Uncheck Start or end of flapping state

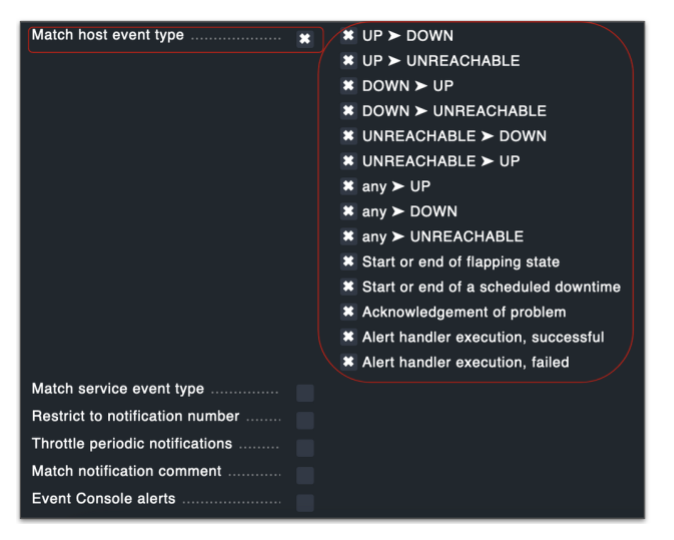[348, 262]
